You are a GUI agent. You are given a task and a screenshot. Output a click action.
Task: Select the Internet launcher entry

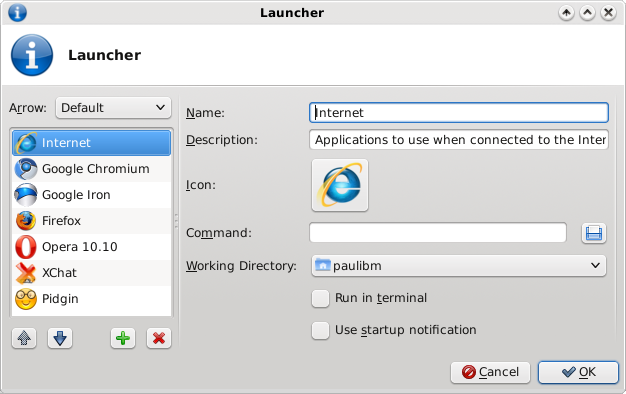click(91, 143)
